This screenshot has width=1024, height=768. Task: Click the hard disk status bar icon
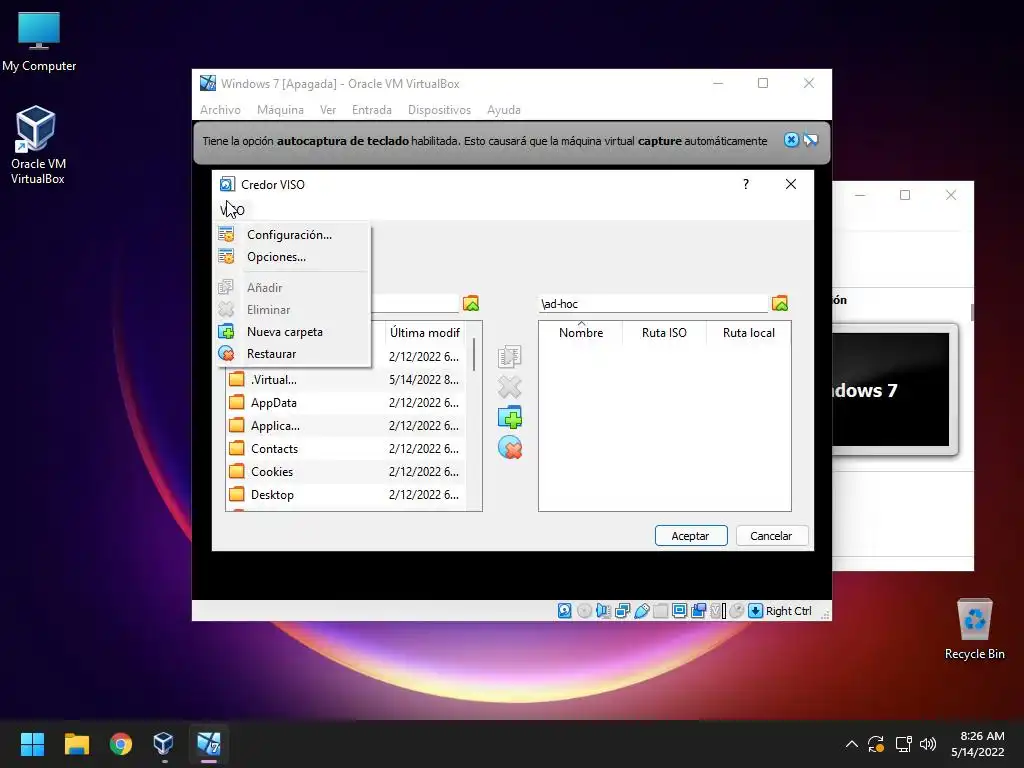(565, 611)
